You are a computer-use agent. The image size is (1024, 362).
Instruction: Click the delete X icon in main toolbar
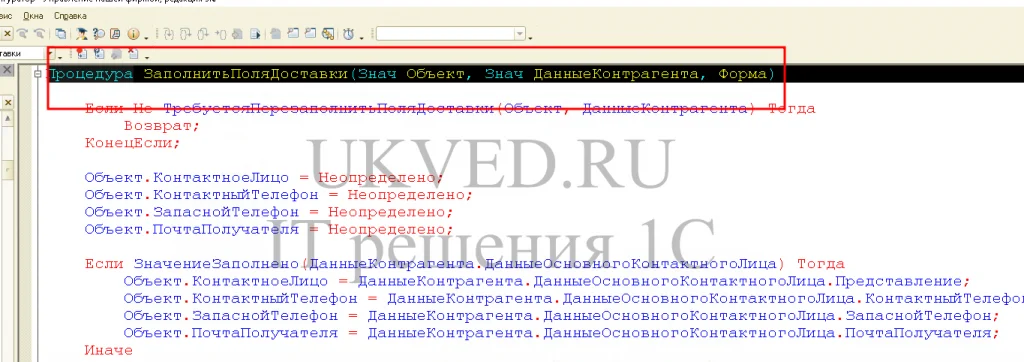click(x=7, y=34)
